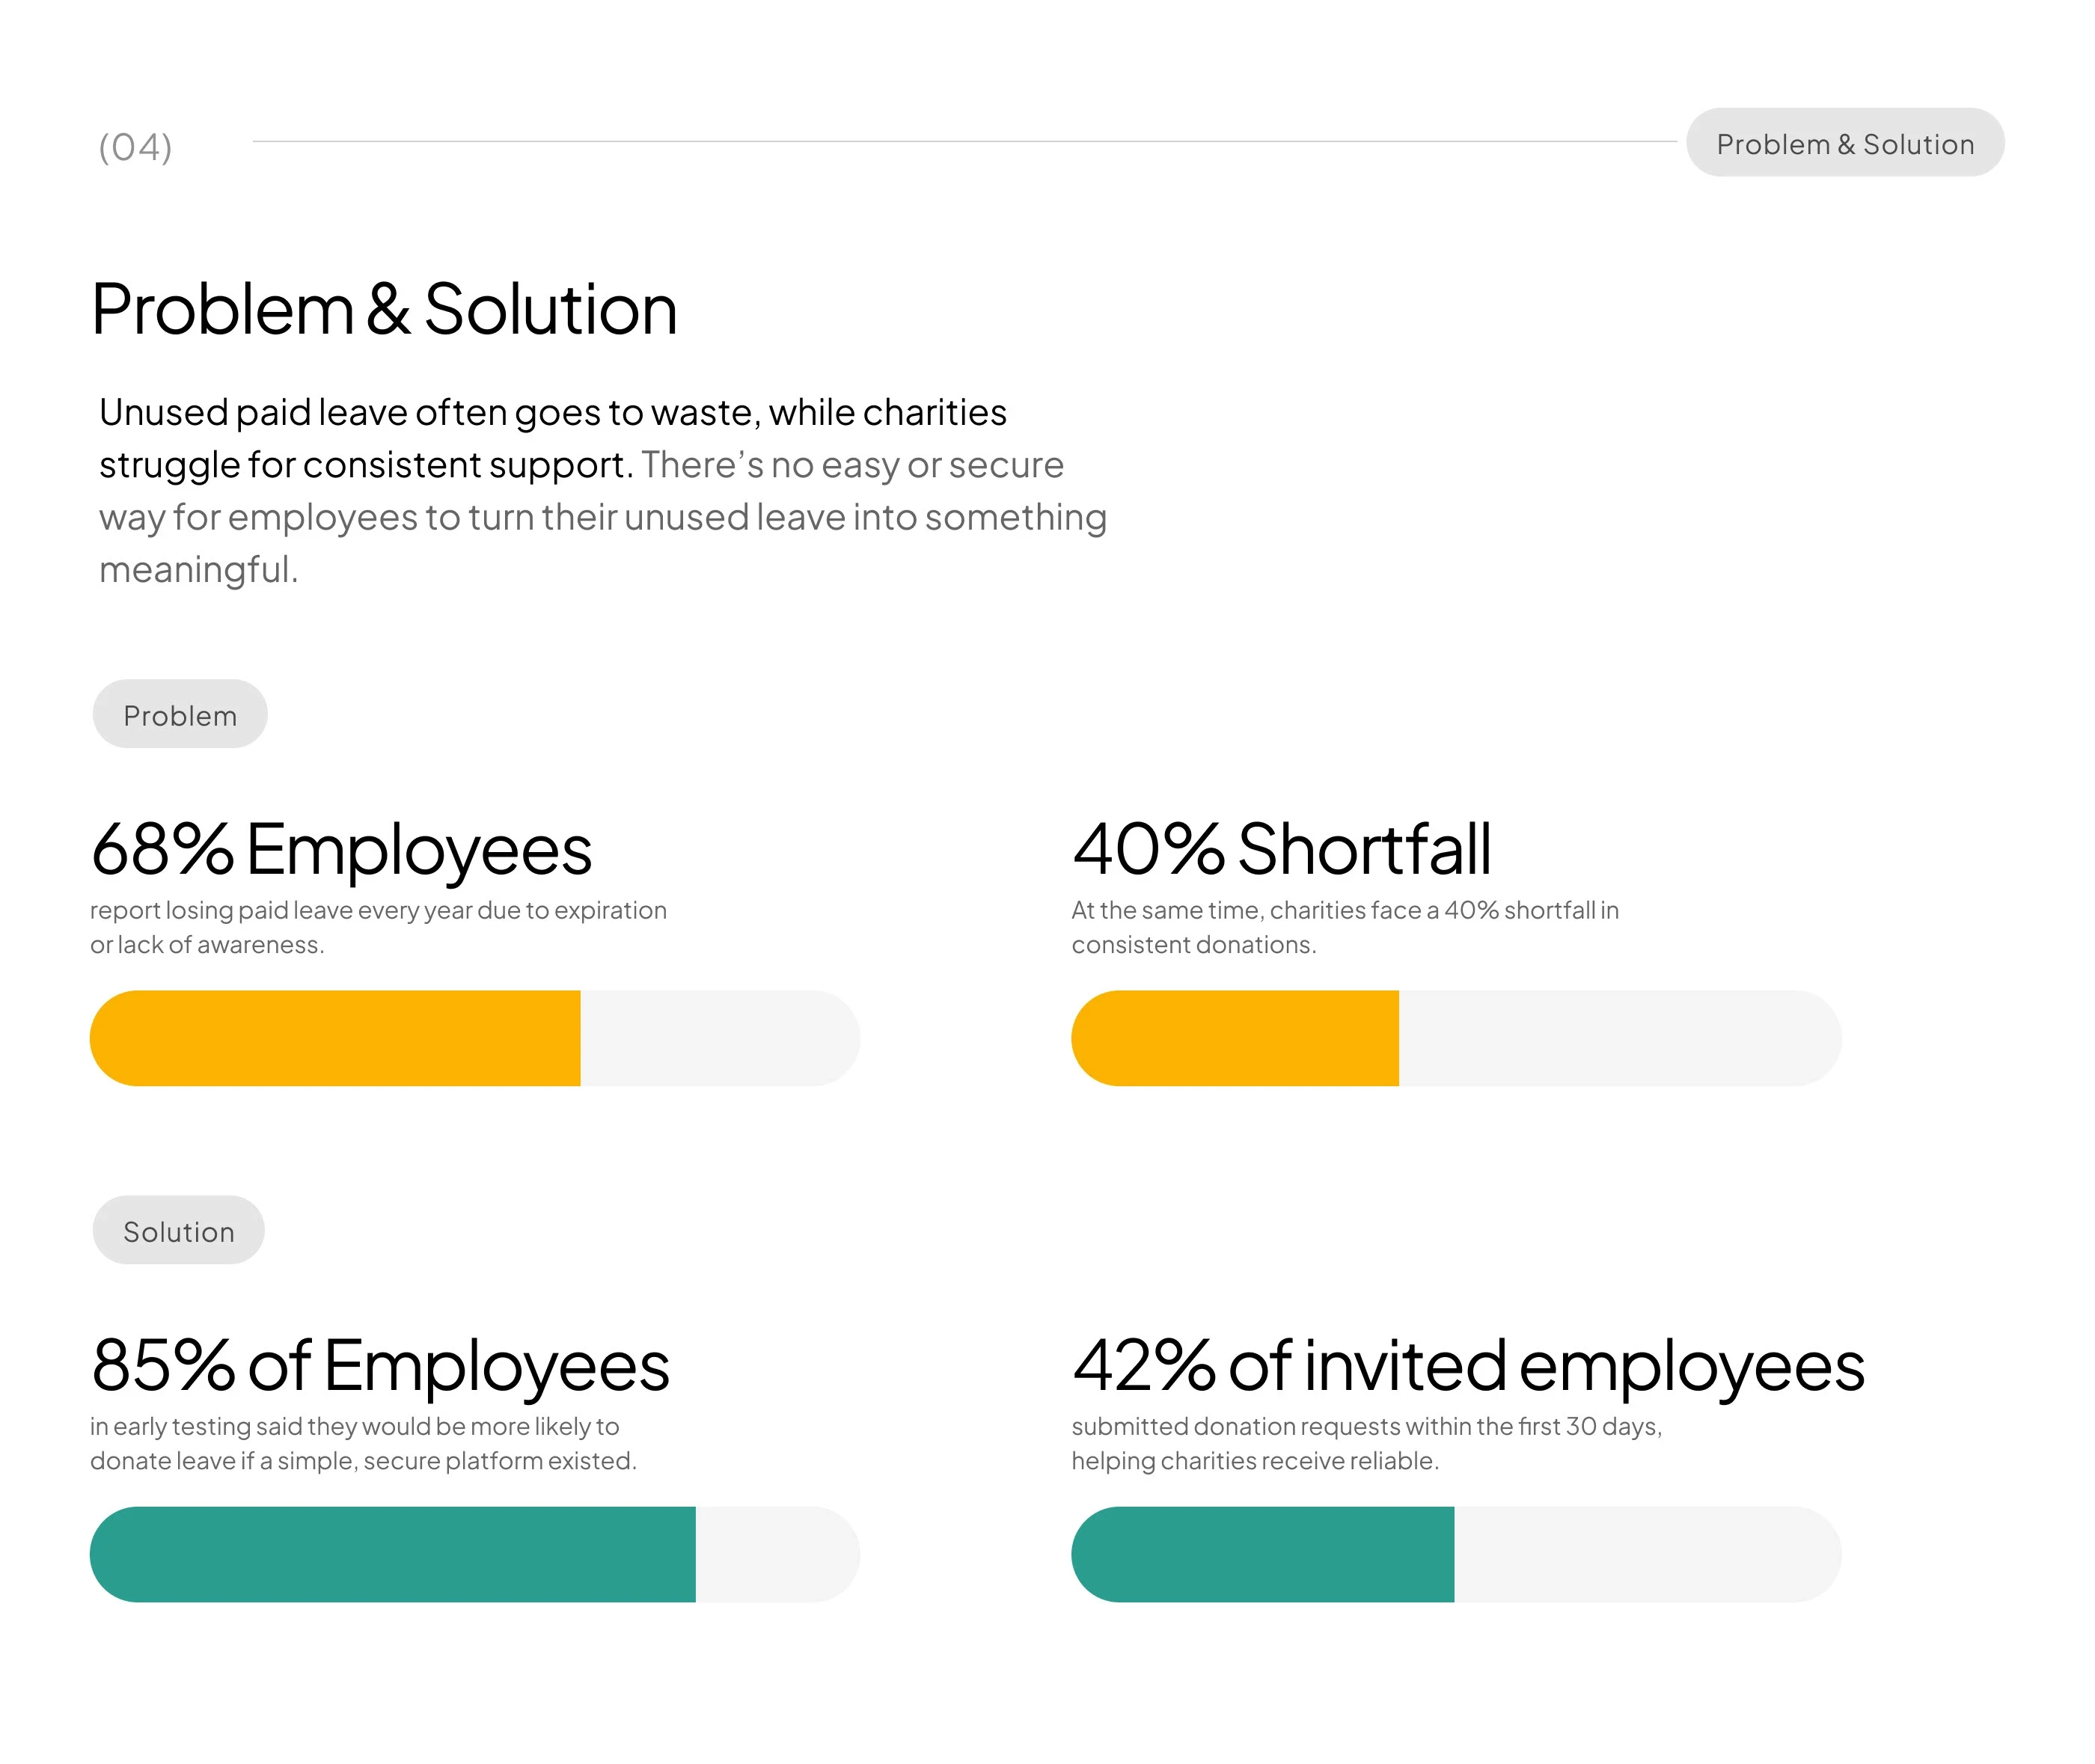
Task: Click the 42% of invited employees heading
Action: 1468,1366
